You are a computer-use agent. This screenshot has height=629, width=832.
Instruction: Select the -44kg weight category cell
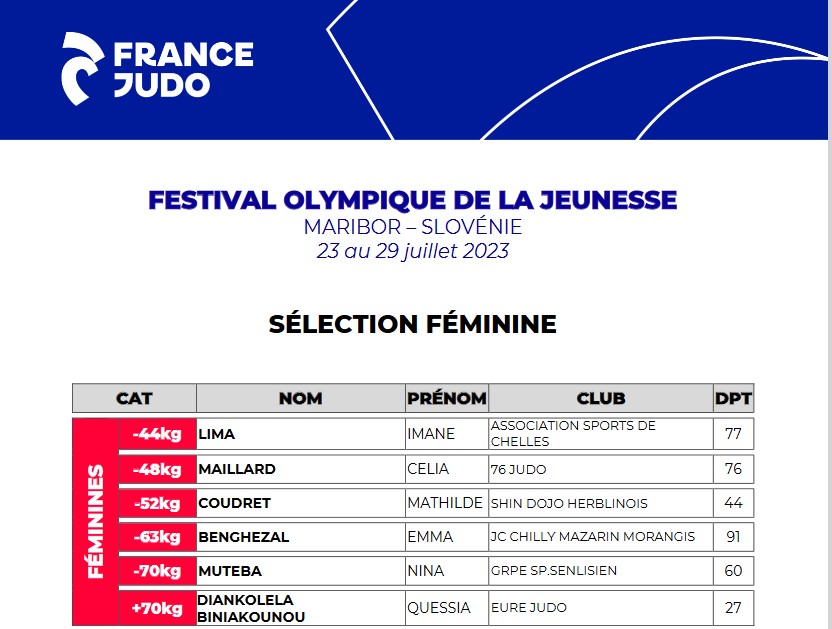[x=157, y=434]
